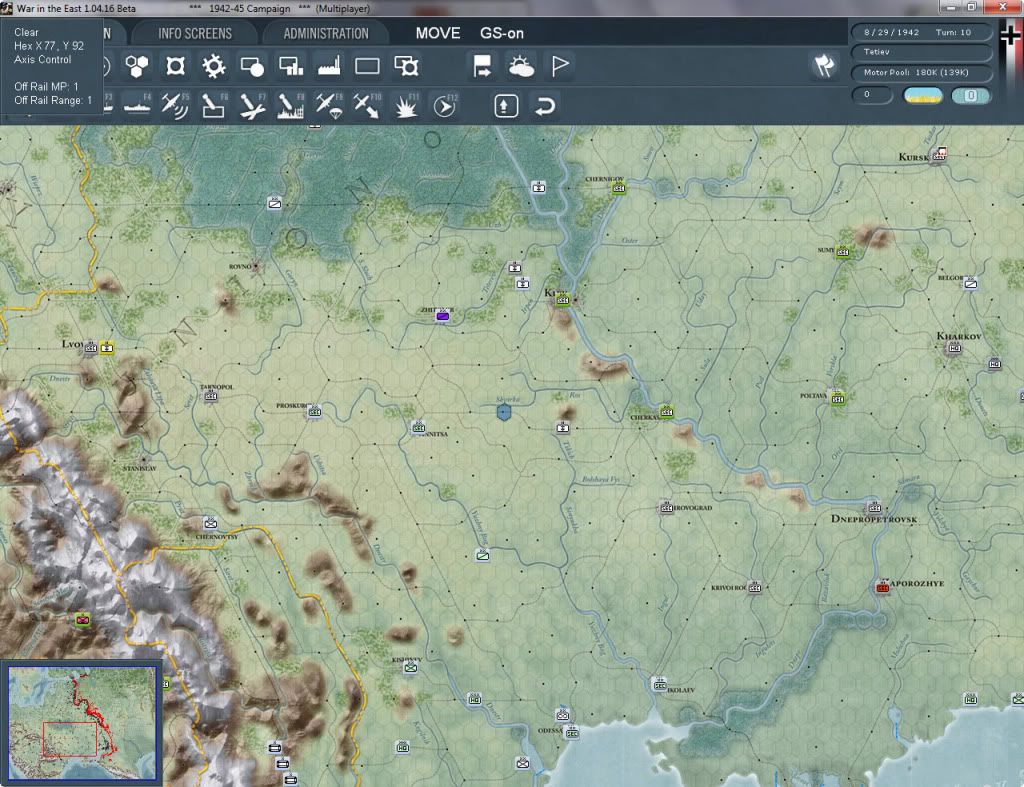Image resolution: width=1024 pixels, height=787 pixels.
Task: Select the unit counter at Vinnitsa
Action: click(x=419, y=427)
